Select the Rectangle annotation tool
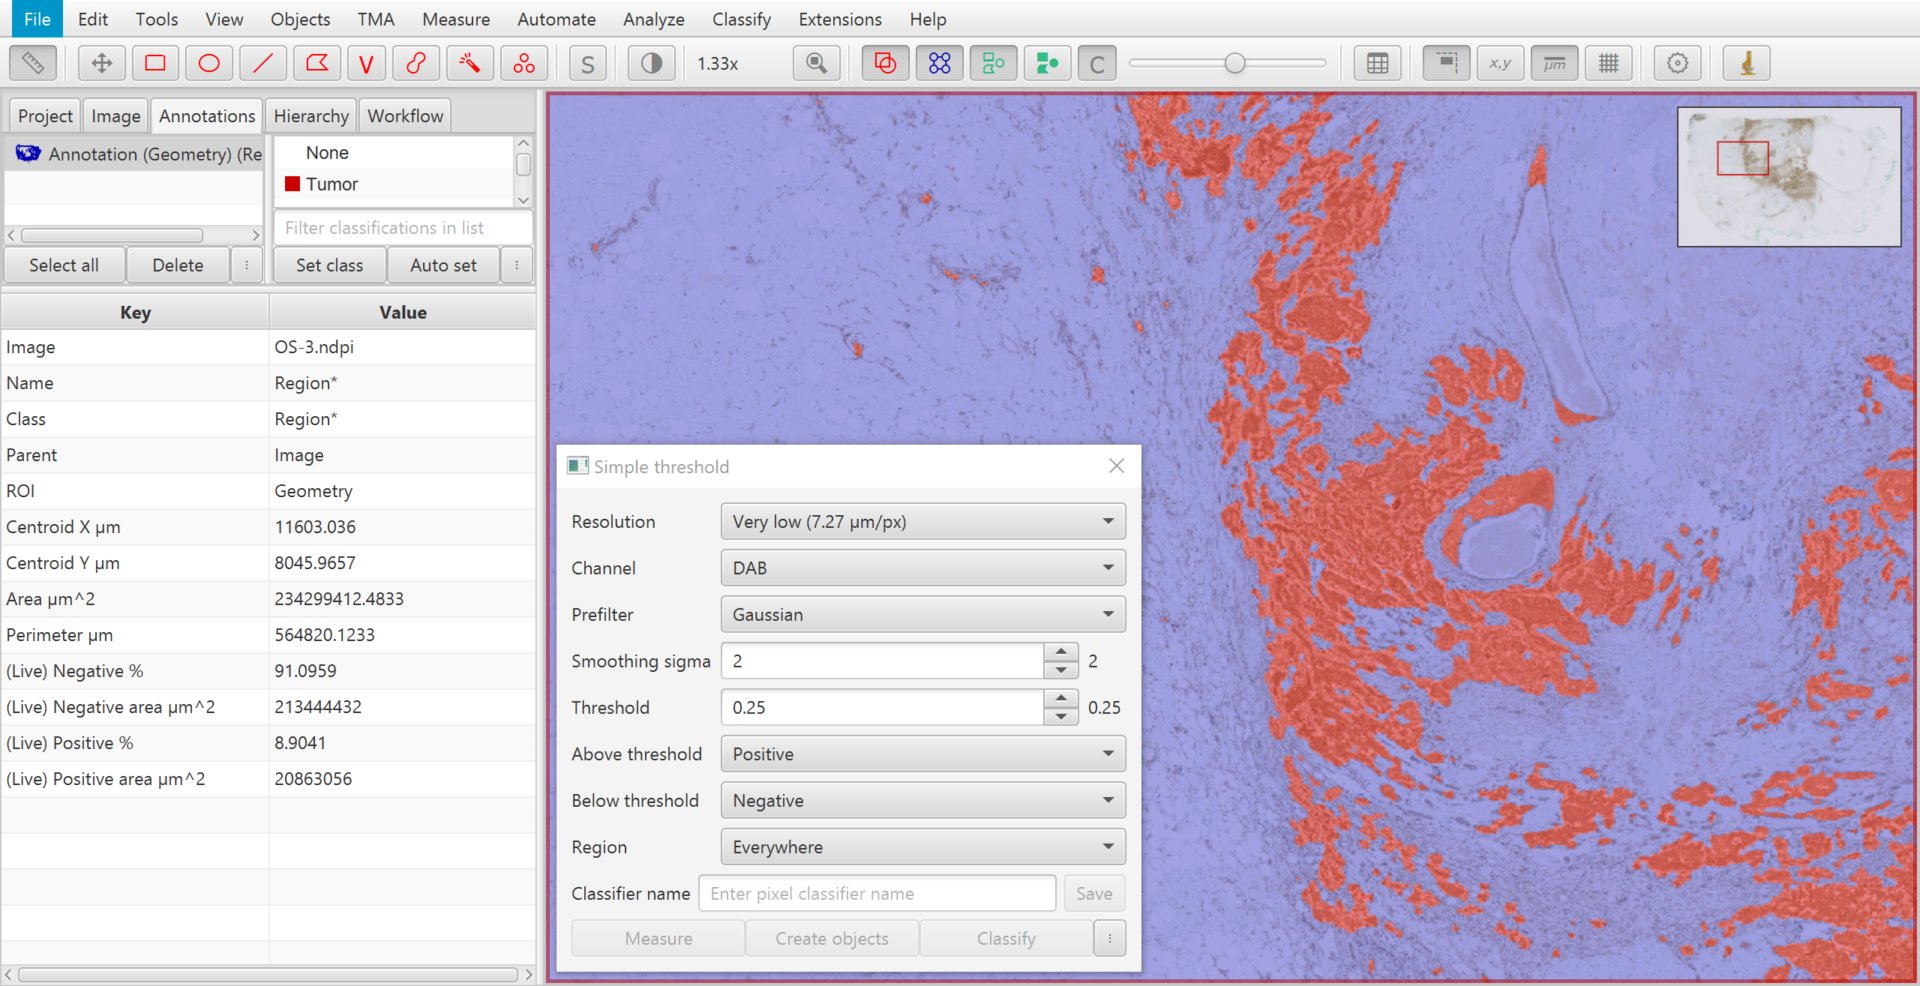The height and width of the screenshot is (986, 1920). click(155, 63)
